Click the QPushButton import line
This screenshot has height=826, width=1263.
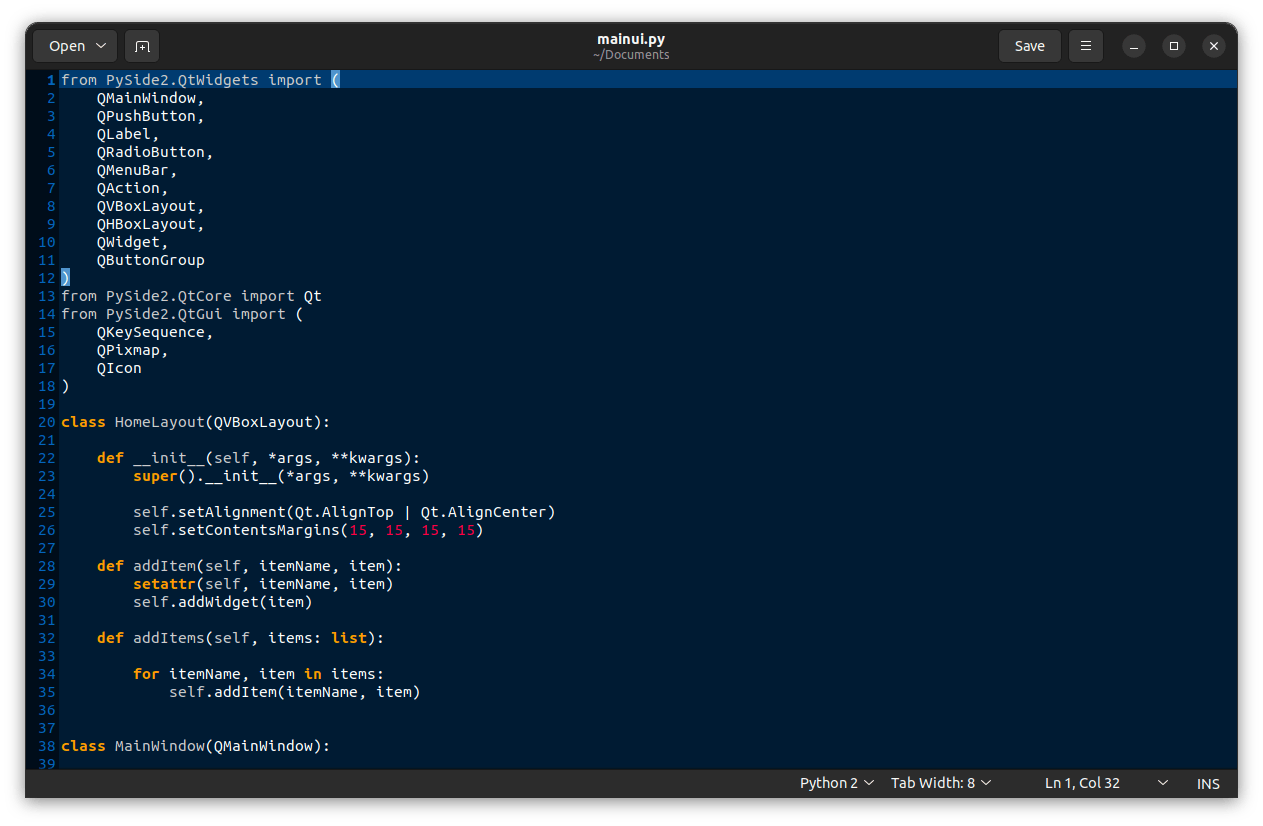click(150, 116)
